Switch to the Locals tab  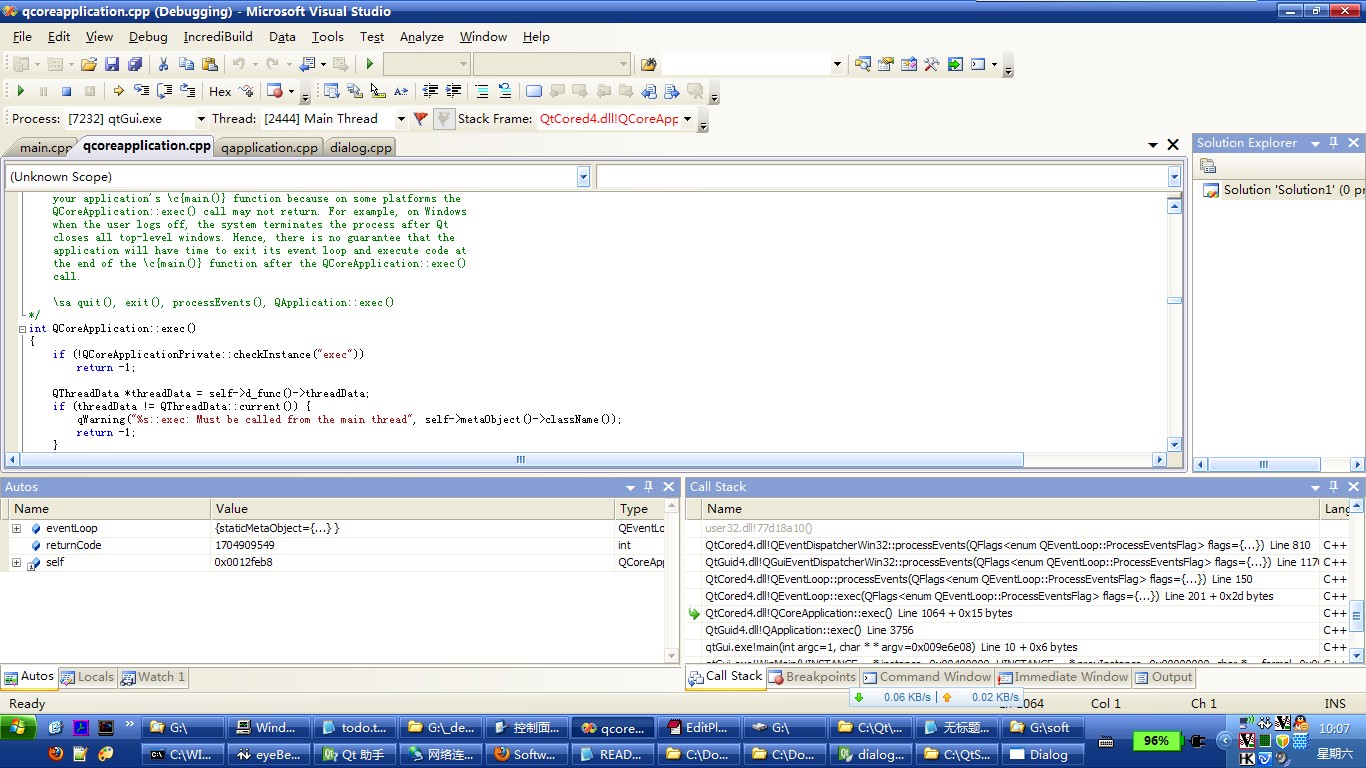coord(87,677)
